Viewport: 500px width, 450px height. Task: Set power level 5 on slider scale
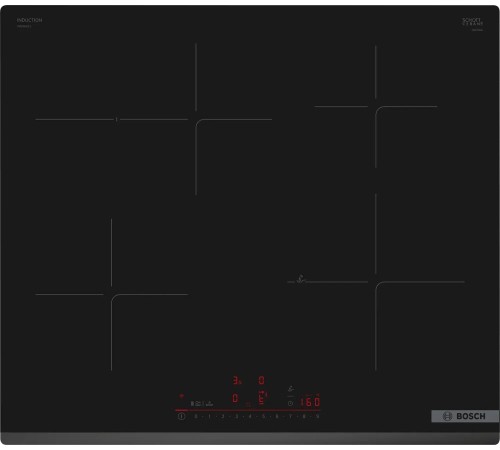[263, 416]
